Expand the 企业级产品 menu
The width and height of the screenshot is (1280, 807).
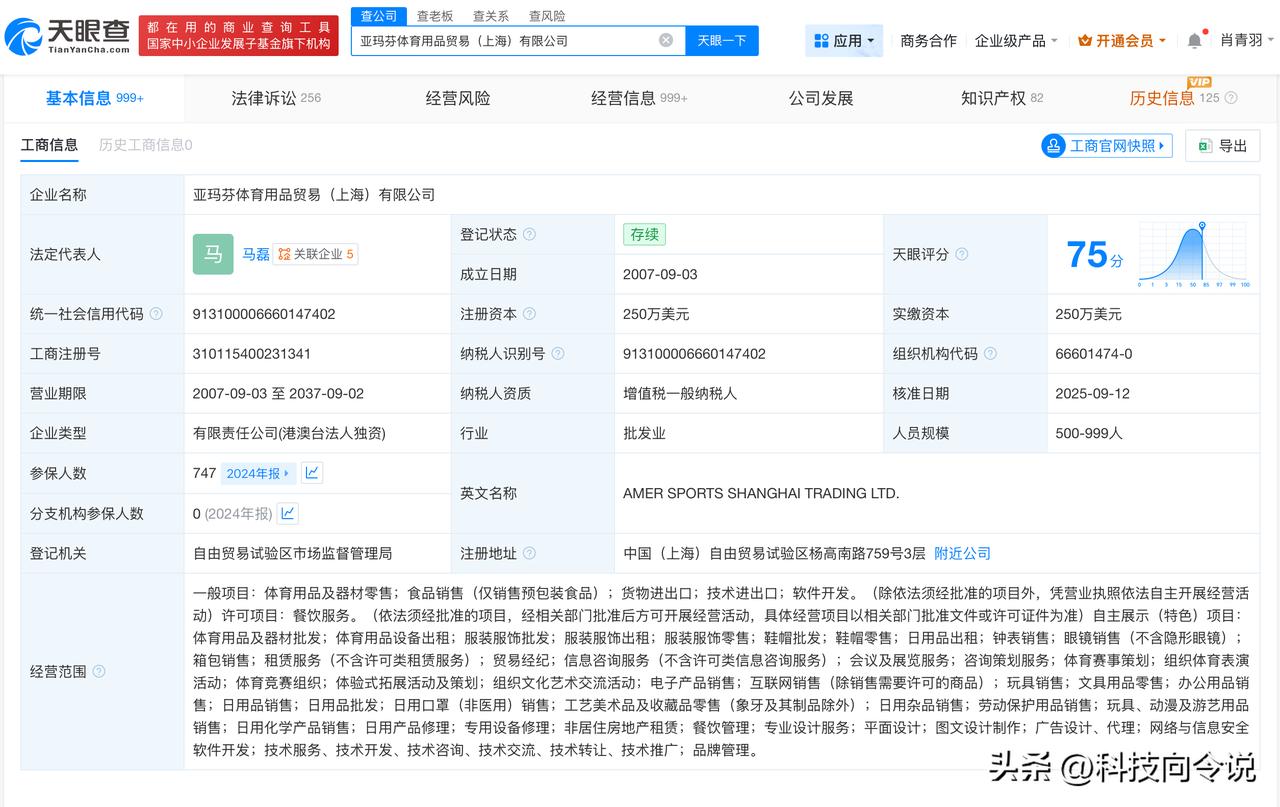[1016, 41]
